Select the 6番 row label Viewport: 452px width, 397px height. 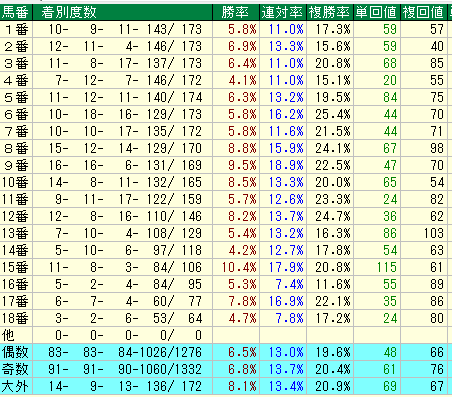click(16, 114)
